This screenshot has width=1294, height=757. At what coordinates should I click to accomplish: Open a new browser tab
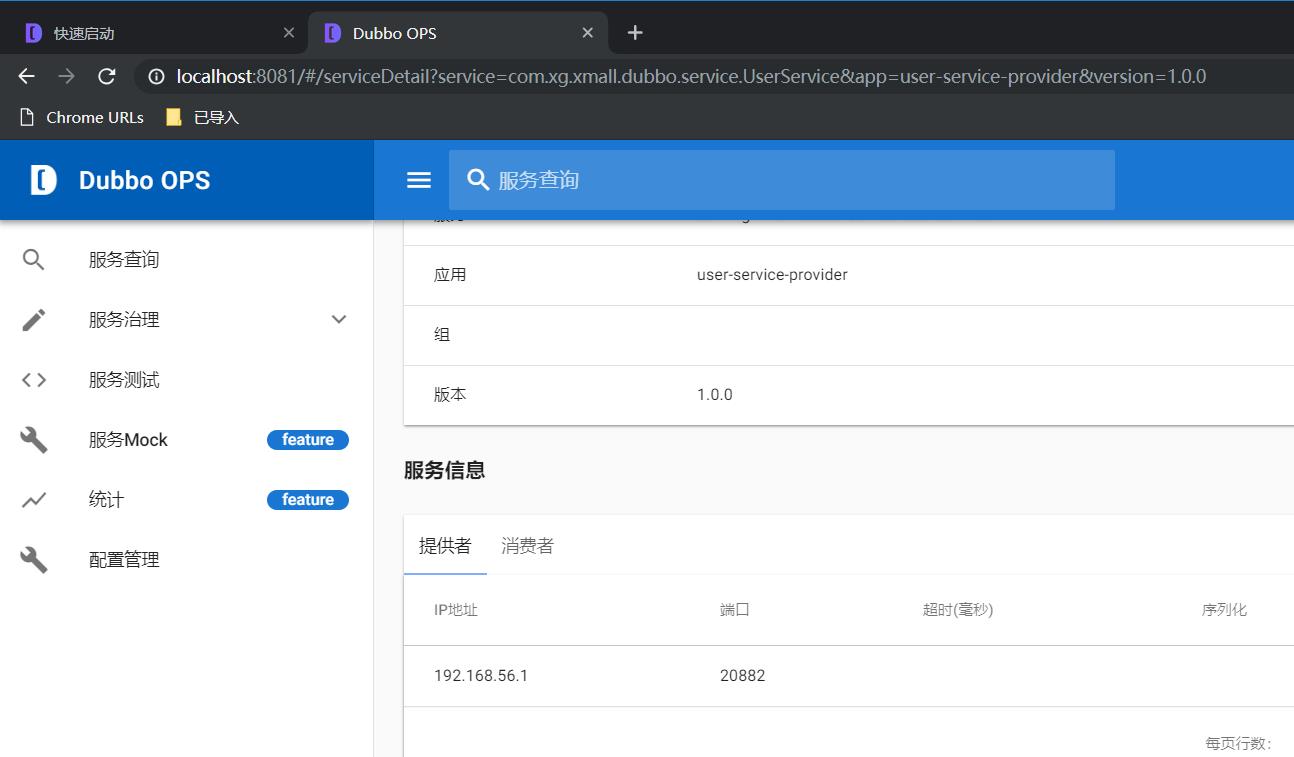coord(635,33)
